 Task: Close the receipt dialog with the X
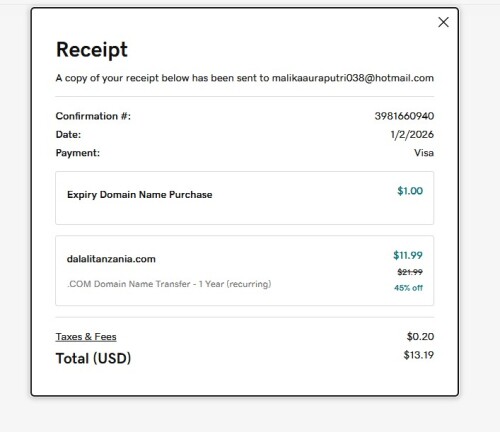point(443,22)
